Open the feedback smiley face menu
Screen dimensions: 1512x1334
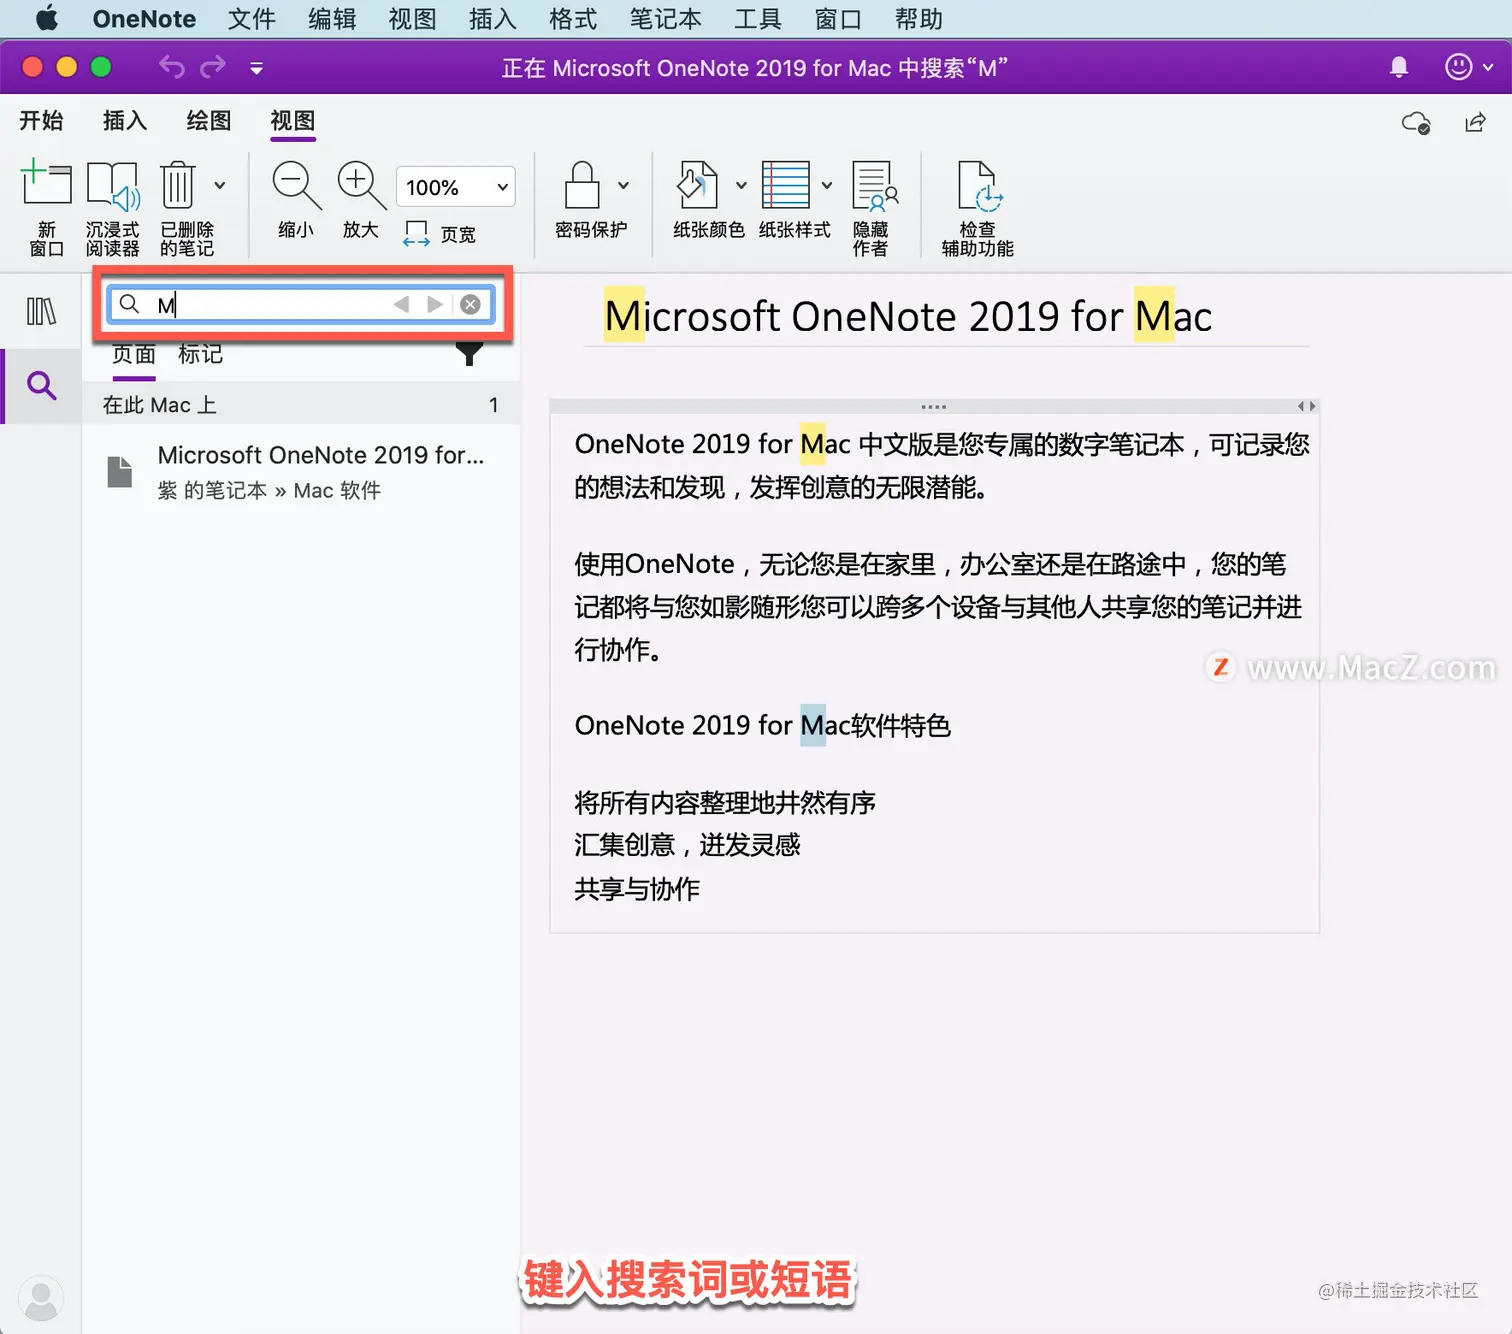[1468, 67]
